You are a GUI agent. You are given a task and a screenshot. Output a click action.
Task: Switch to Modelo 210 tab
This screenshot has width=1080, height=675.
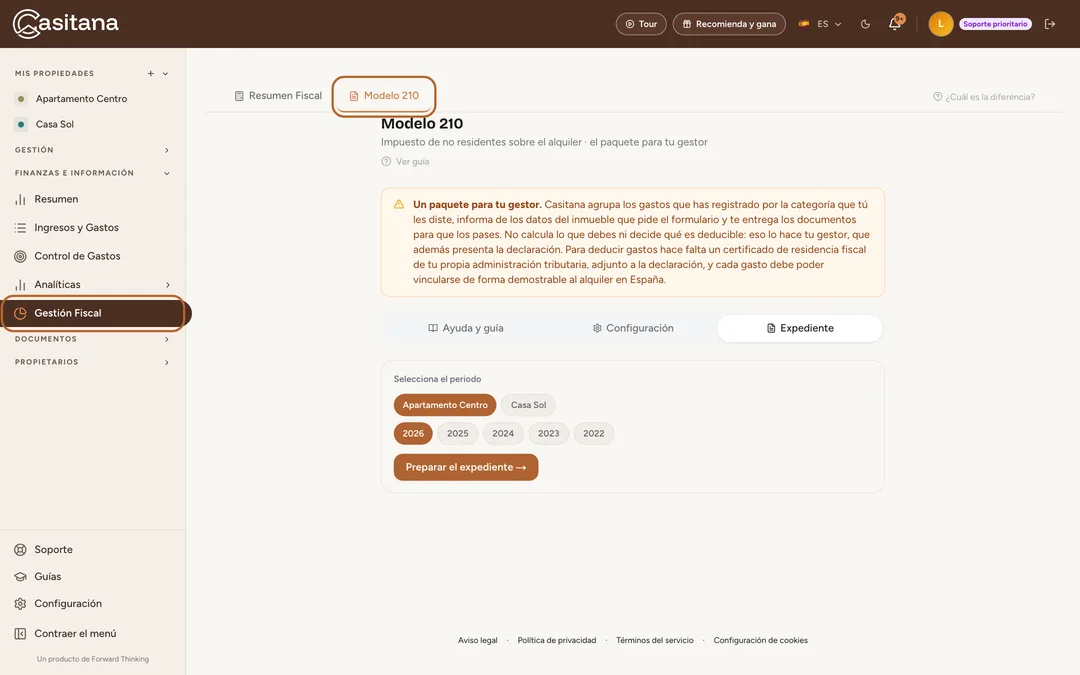pos(384,96)
